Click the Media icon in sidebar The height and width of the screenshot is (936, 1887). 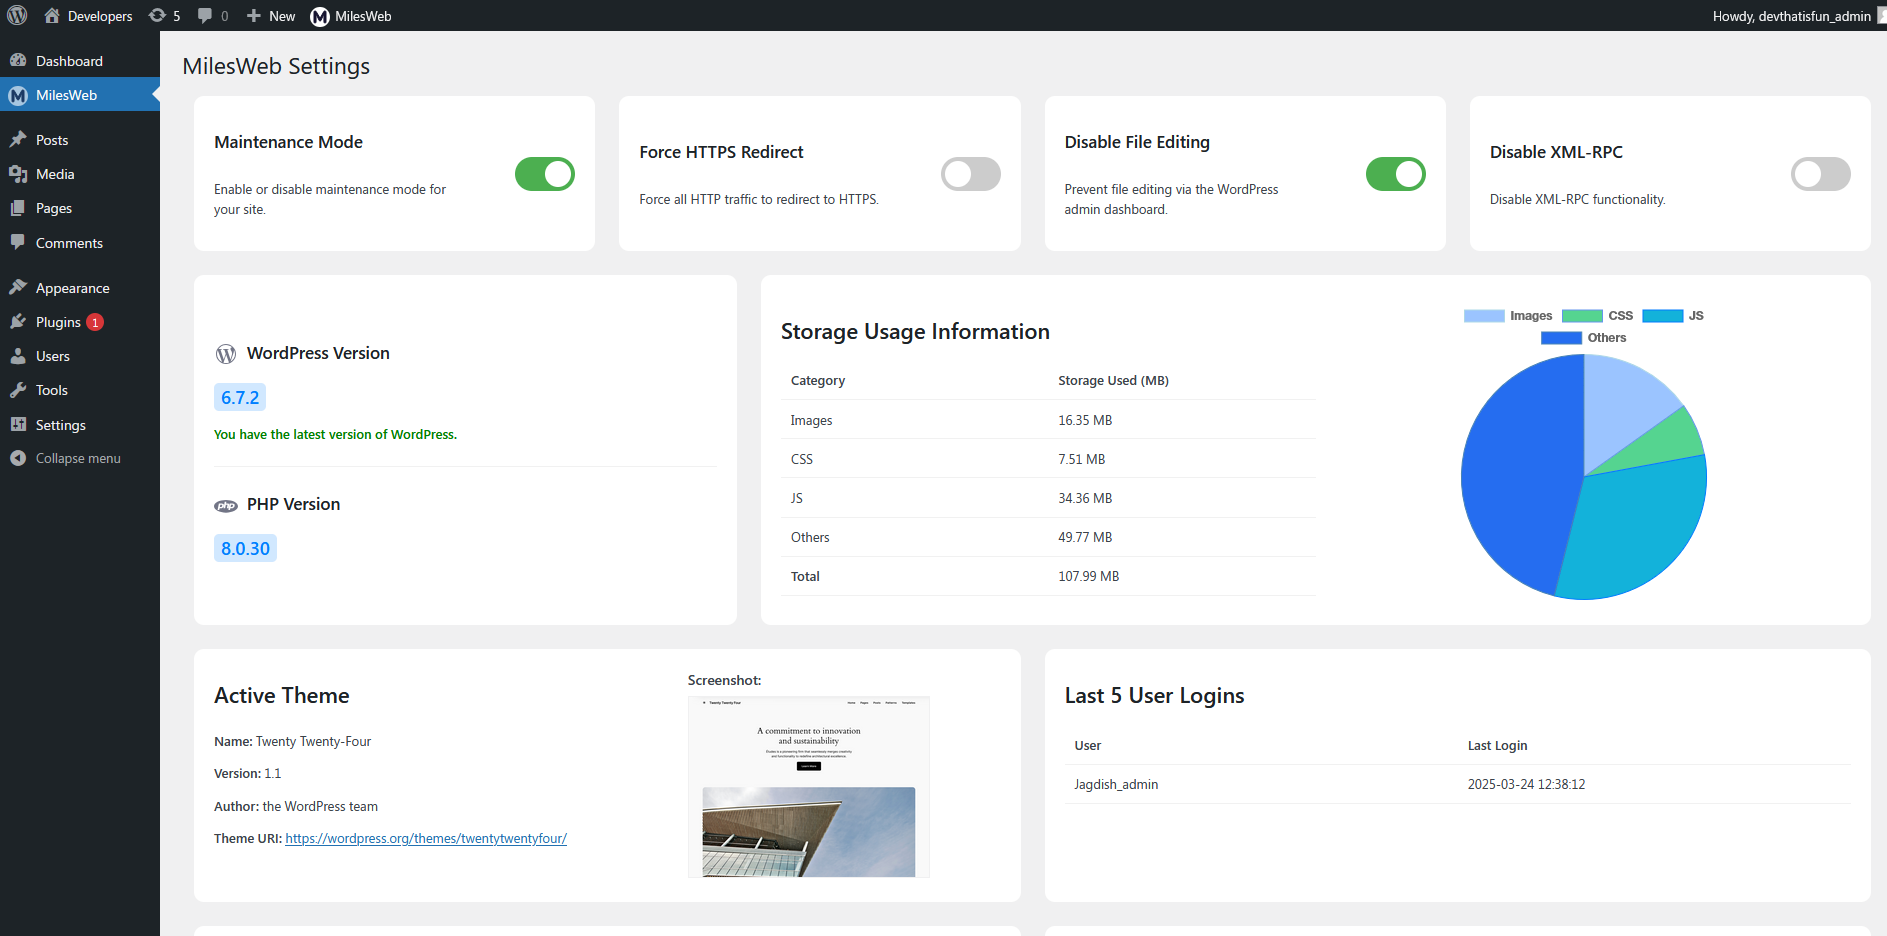click(x=18, y=174)
